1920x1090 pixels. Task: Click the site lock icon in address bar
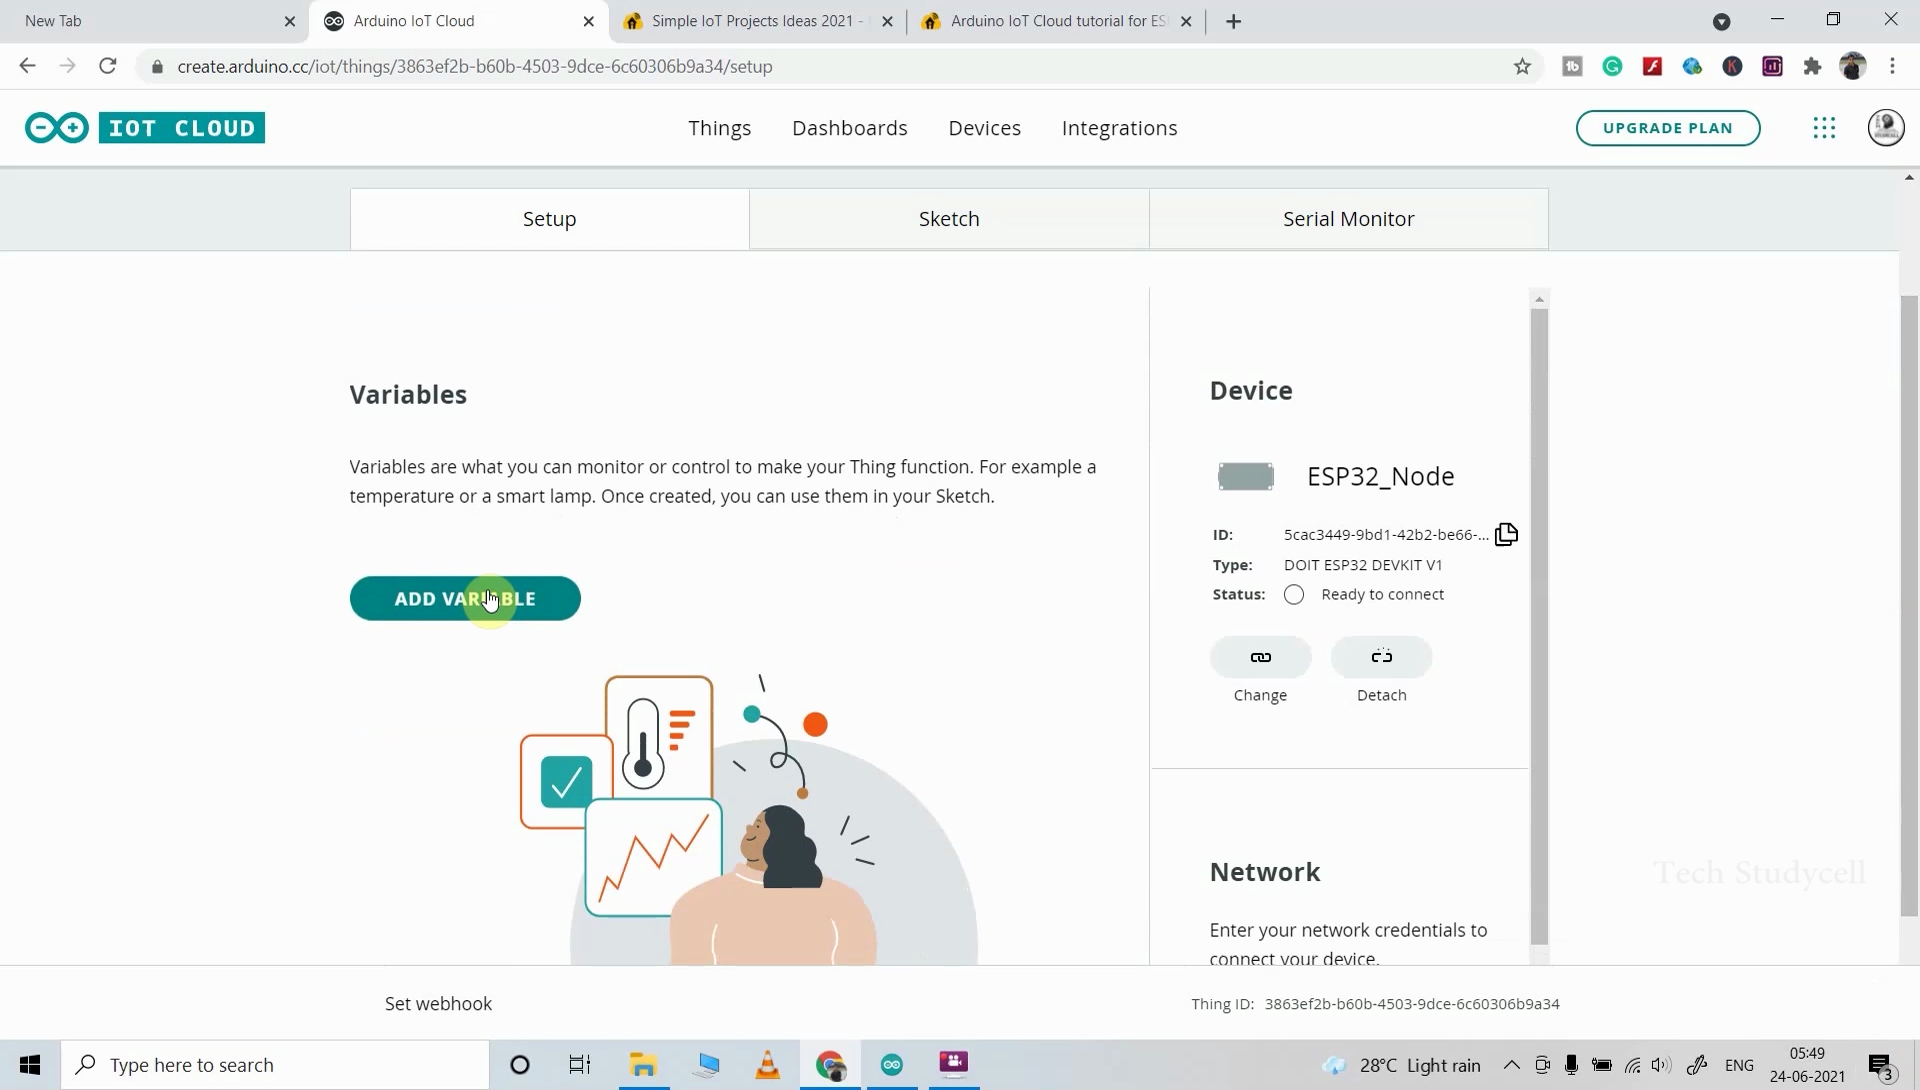(157, 67)
